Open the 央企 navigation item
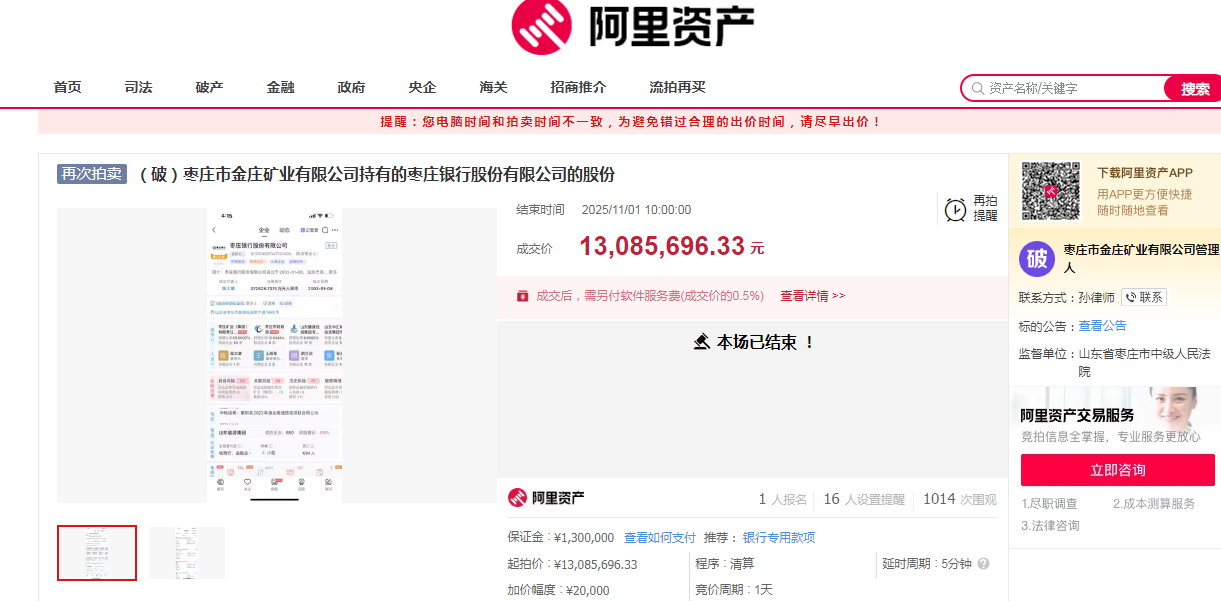Screen dimensions: 1221x601 pyautogui.click(x=423, y=87)
